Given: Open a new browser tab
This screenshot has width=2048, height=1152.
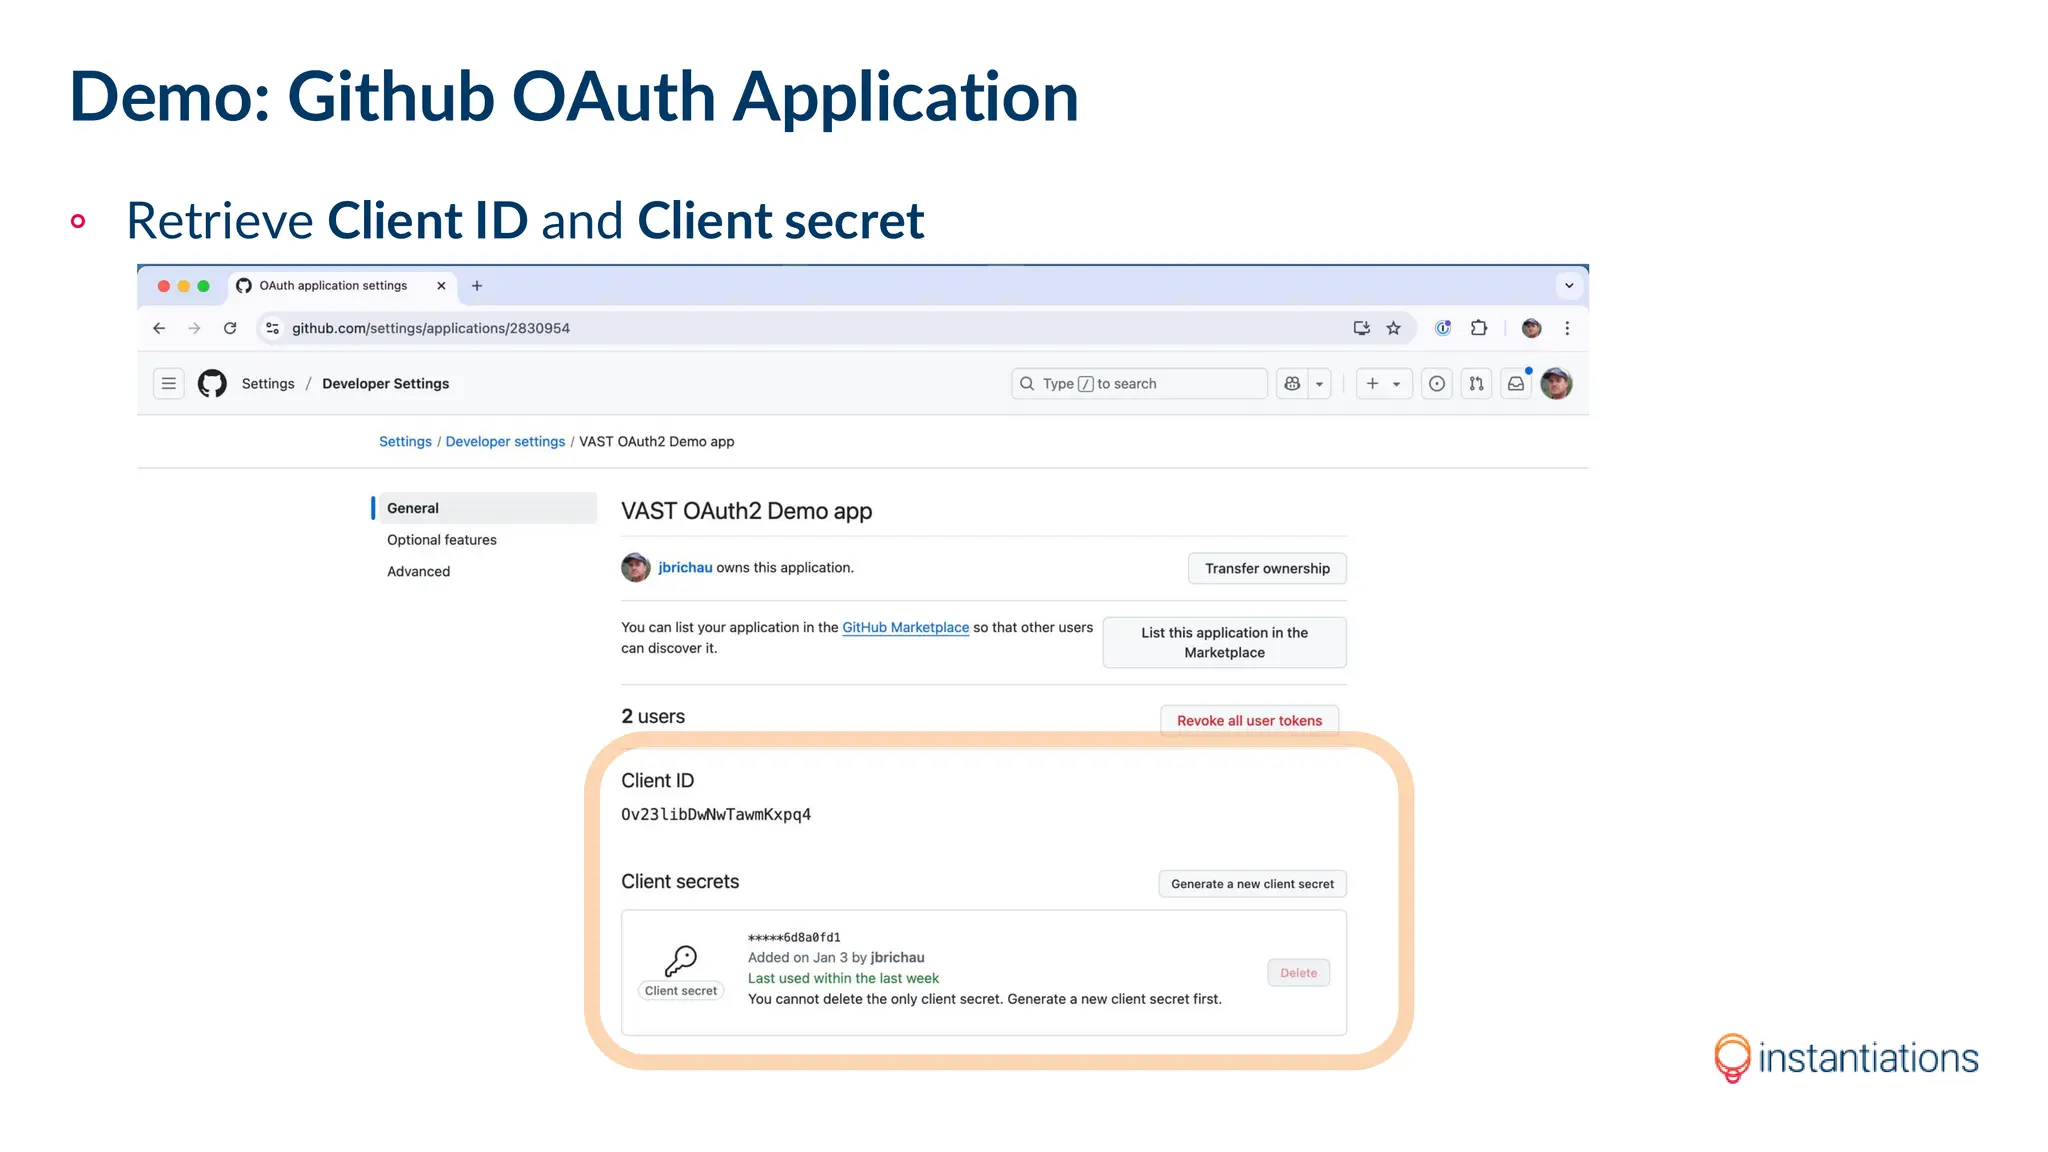Looking at the screenshot, I should (477, 286).
